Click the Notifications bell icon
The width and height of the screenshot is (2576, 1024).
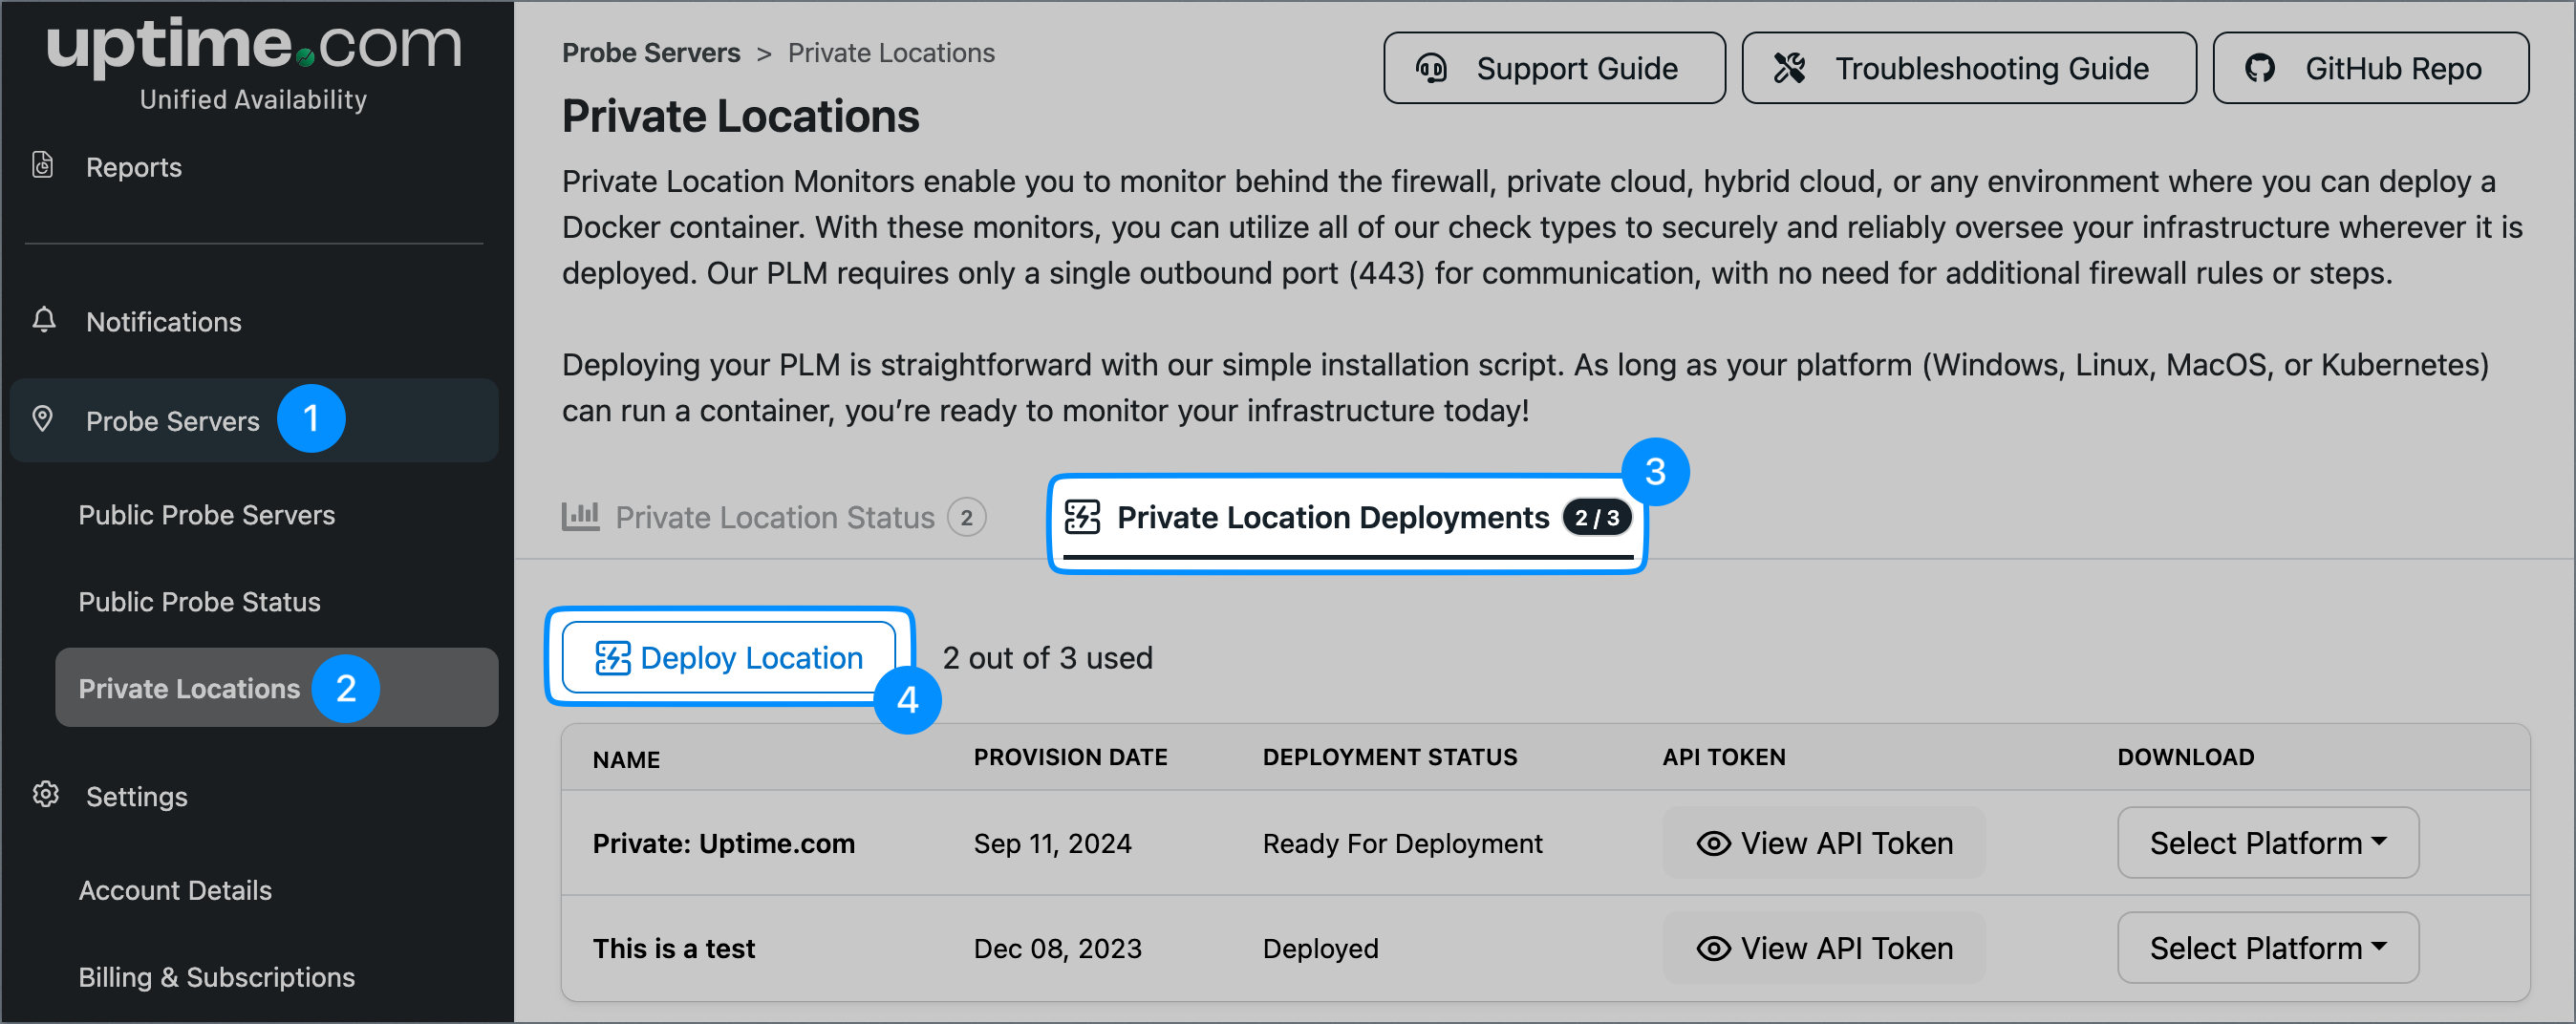[44, 320]
